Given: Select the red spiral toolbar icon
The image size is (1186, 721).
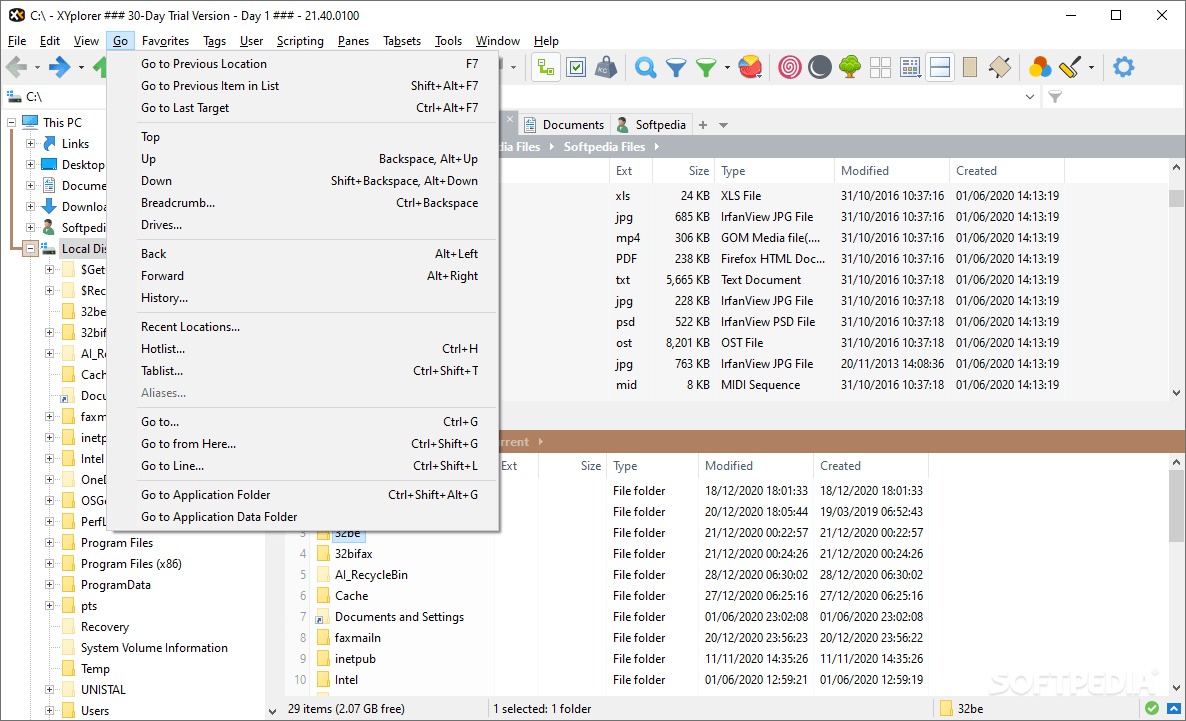Looking at the screenshot, I should click(x=790, y=67).
